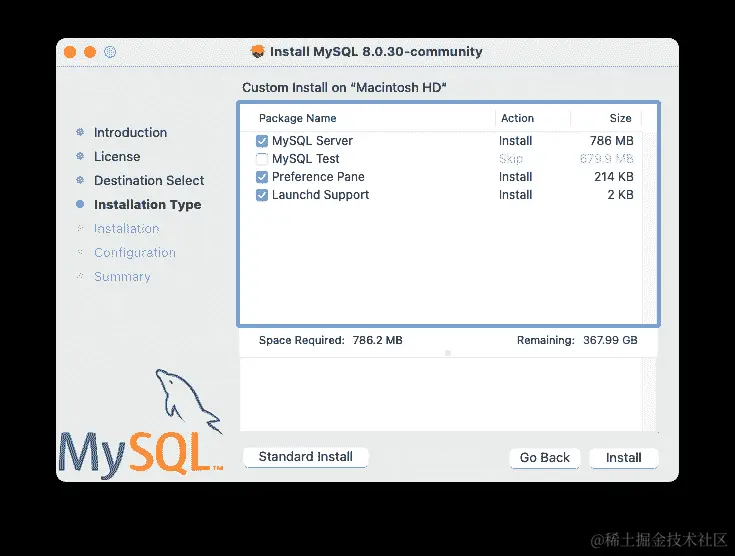
Task: Click the Install action for Preference Pane
Action: pyautogui.click(x=516, y=177)
